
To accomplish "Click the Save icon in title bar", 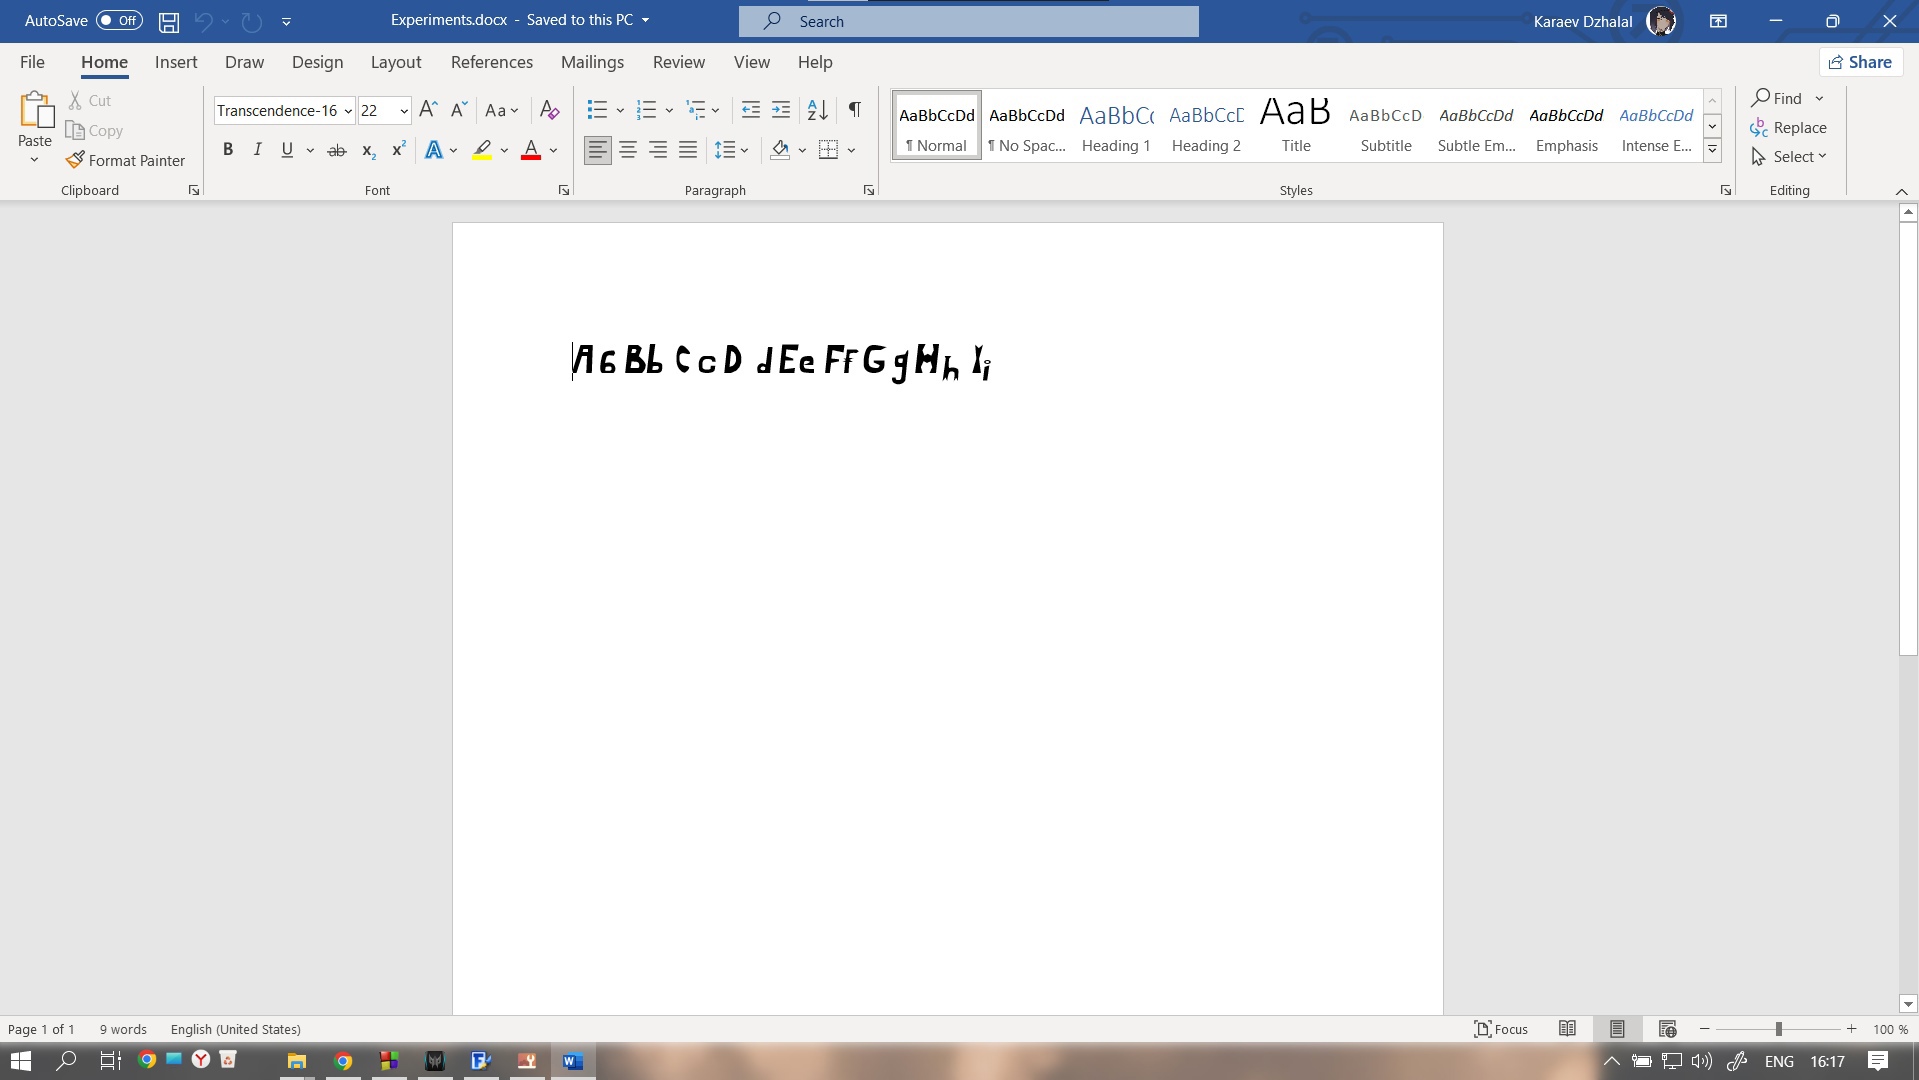I will point(169,21).
